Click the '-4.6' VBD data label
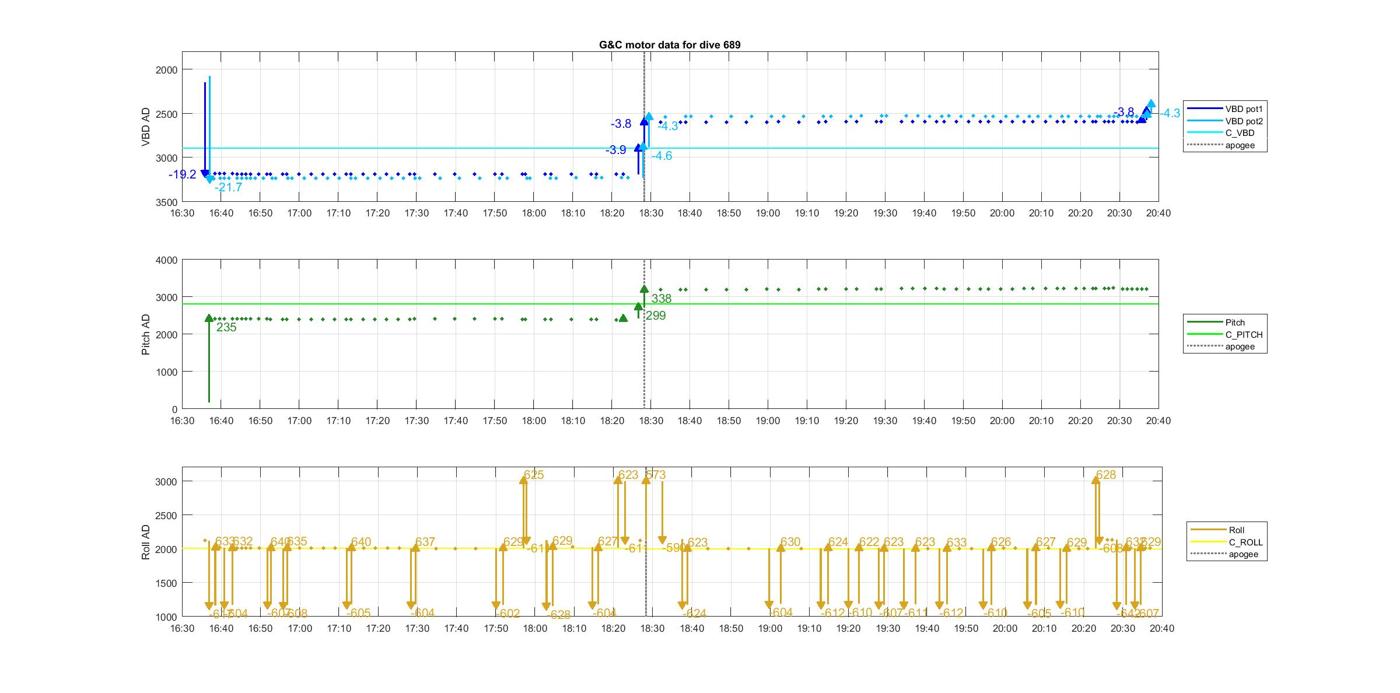Screen dimensions: 1400x693 pos(662,156)
